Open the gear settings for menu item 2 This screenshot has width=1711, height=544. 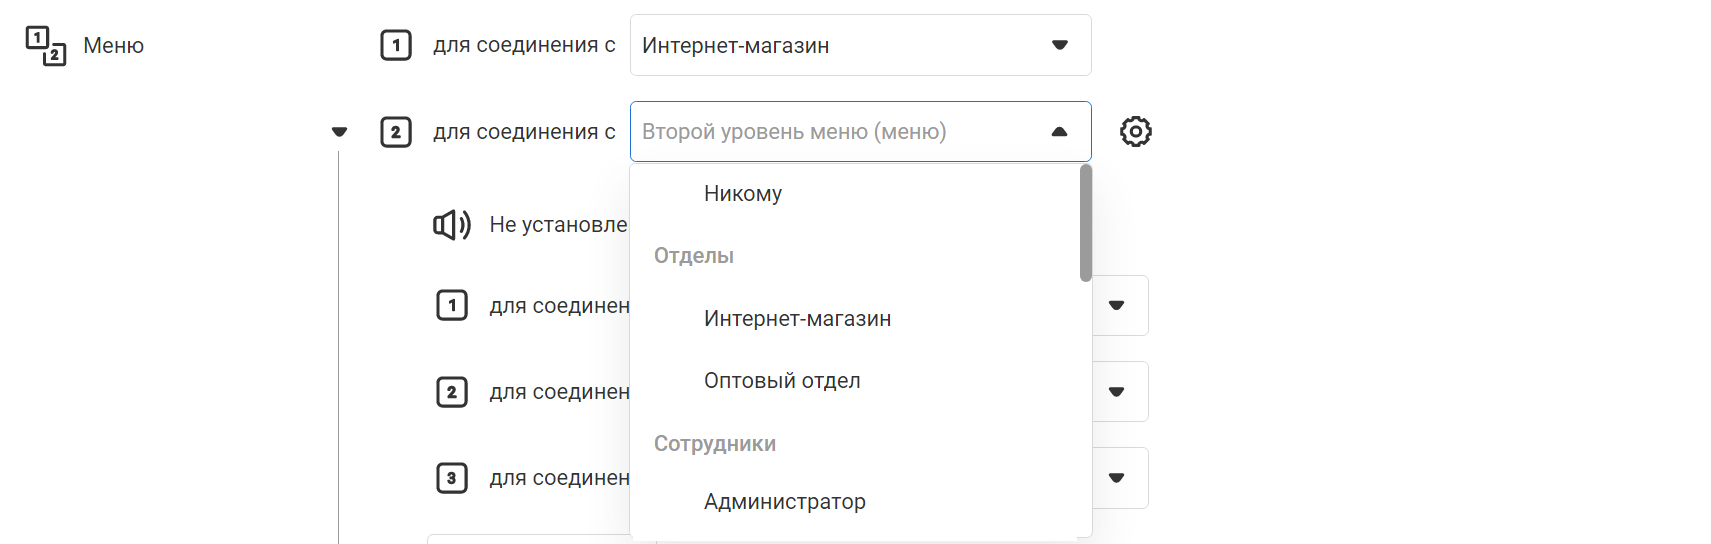tap(1135, 132)
